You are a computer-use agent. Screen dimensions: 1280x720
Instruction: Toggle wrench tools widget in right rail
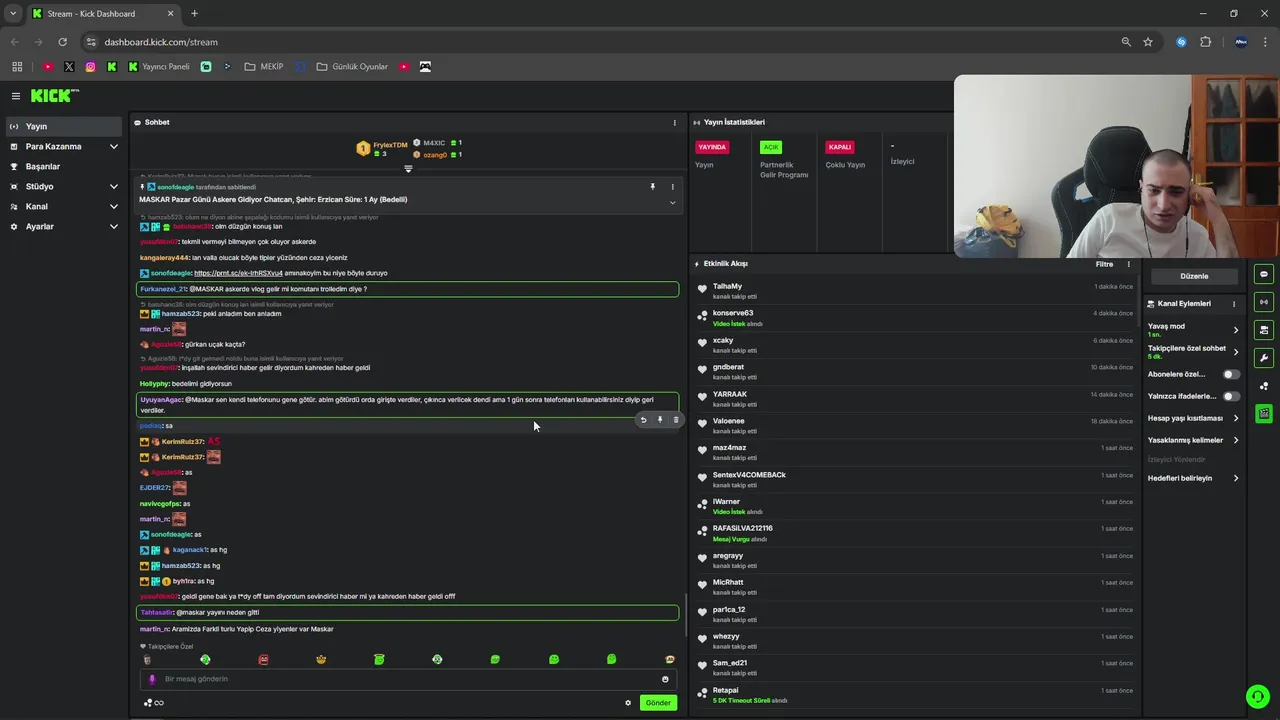coord(1264,358)
